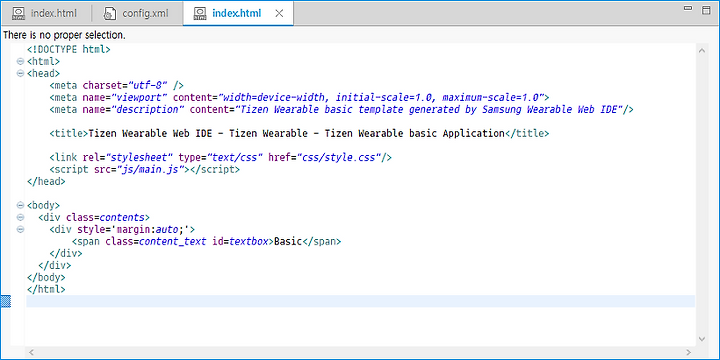
Task: Click the "textbox" id value
Action: [x=248, y=241]
